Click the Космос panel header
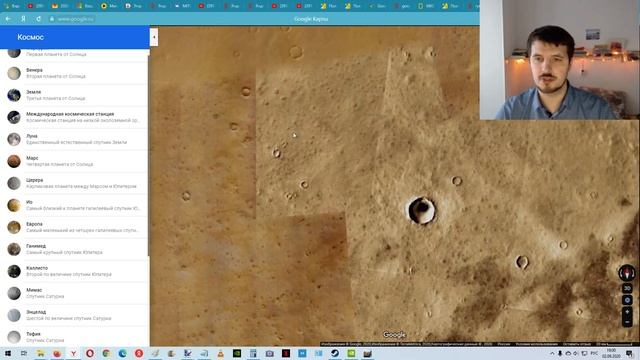This screenshot has height=360, width=640. [x=75, y=37]
